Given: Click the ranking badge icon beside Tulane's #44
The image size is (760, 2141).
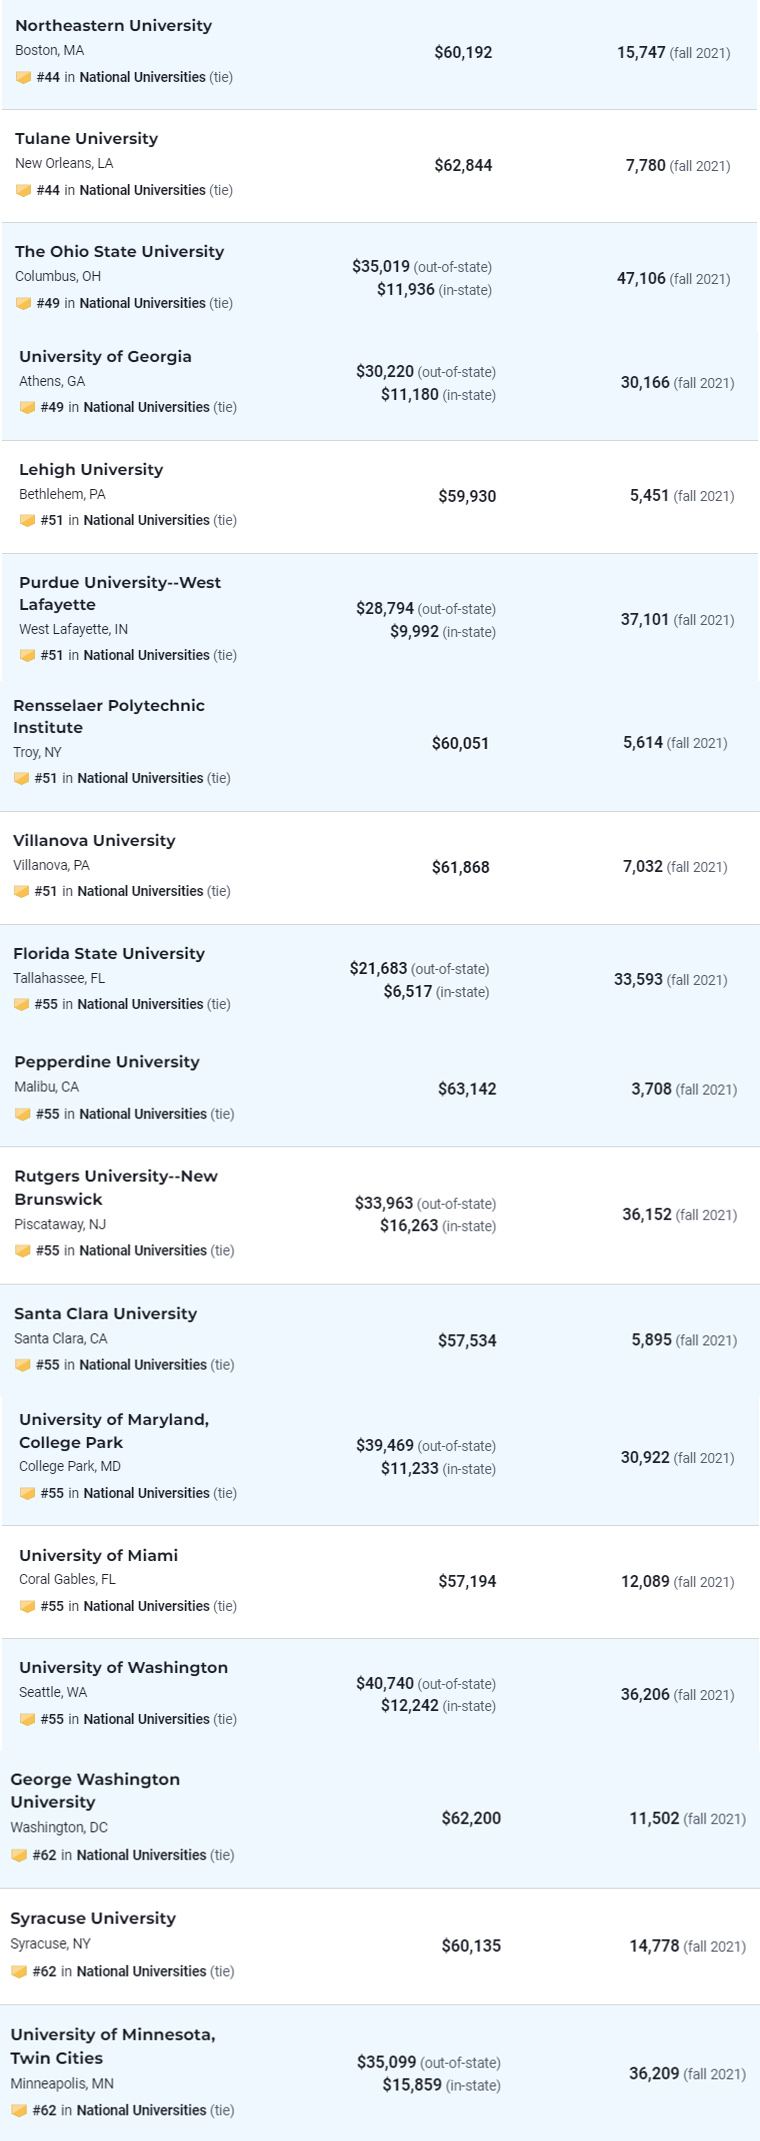Looking at the screenshot, I should 23,190.
